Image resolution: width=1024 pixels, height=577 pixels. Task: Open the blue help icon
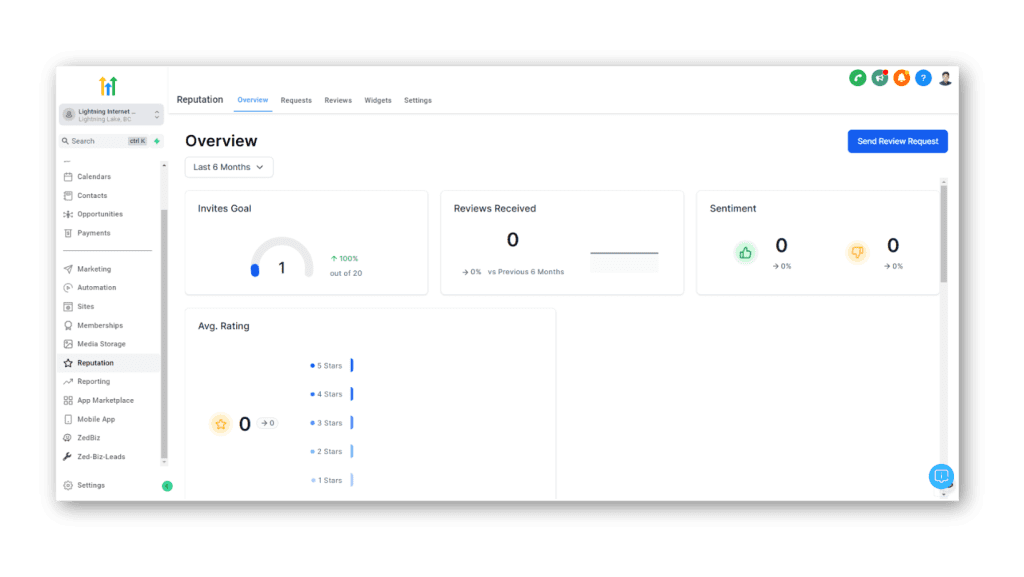pyautogui.click(x=923, y=77)
